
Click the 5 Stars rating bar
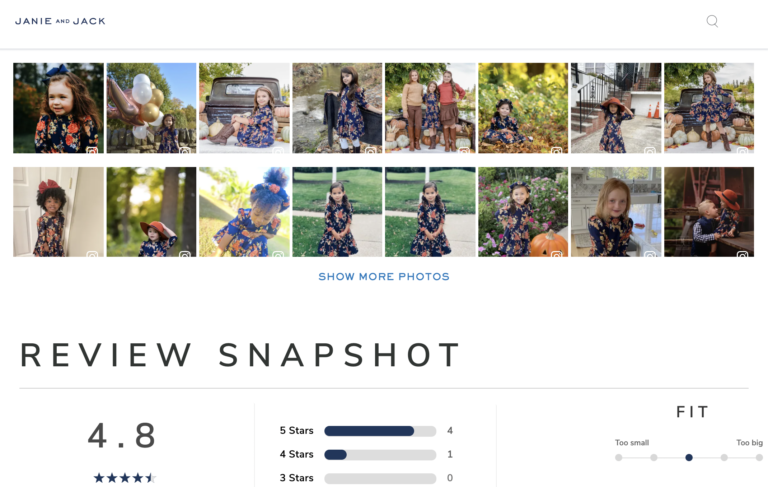click(x=380, y=431)
